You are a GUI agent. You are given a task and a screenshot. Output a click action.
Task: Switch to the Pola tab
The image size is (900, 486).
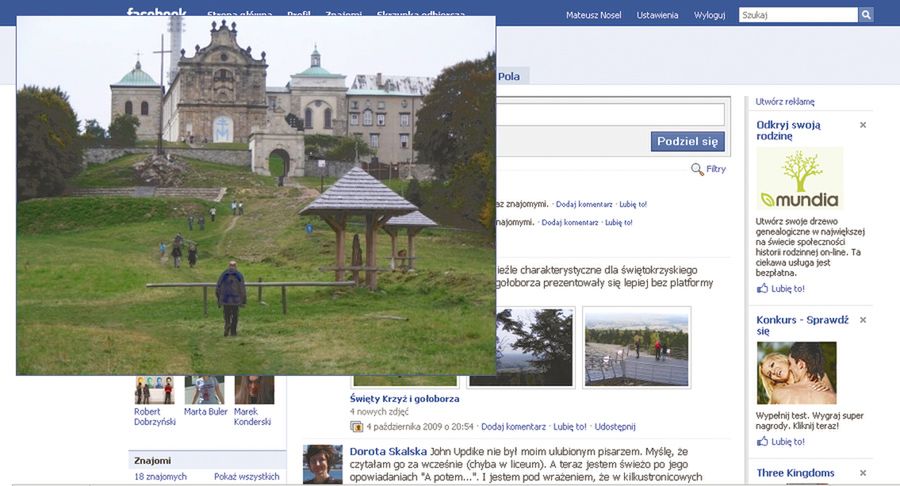tap(509, 76)
